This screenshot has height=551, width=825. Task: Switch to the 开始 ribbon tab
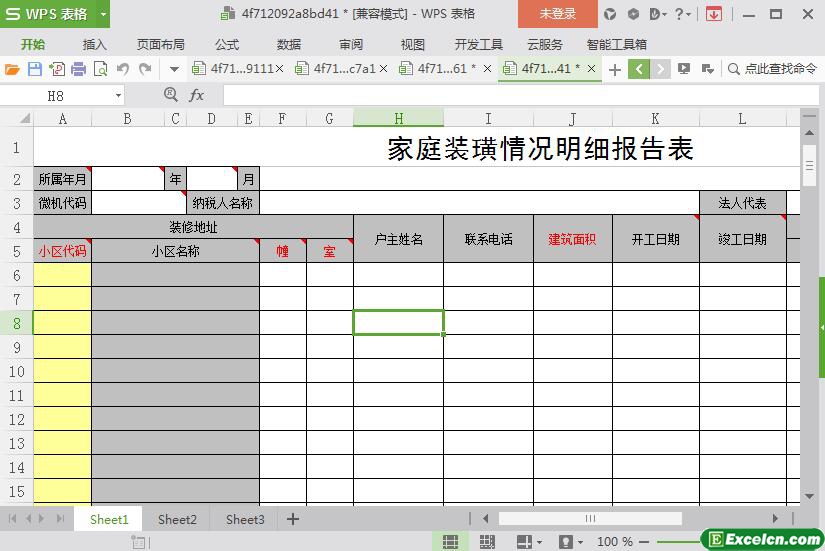(x=33, y=45)
